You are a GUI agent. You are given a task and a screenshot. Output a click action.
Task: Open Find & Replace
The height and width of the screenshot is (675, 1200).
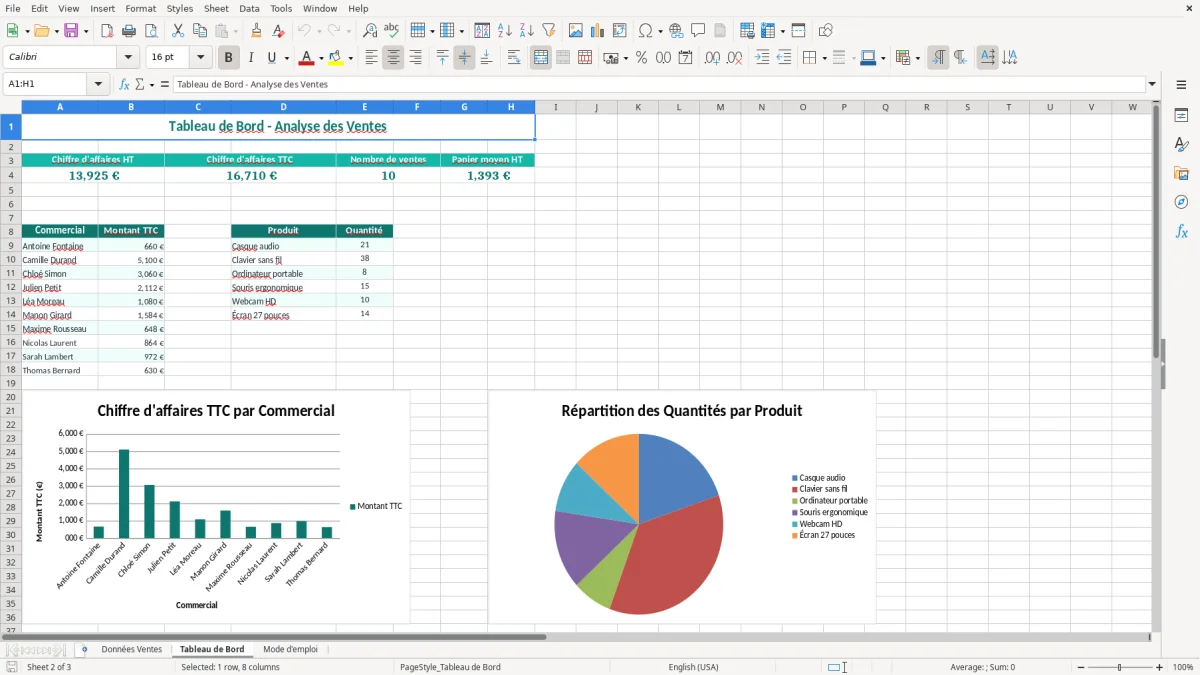point(370,31)
